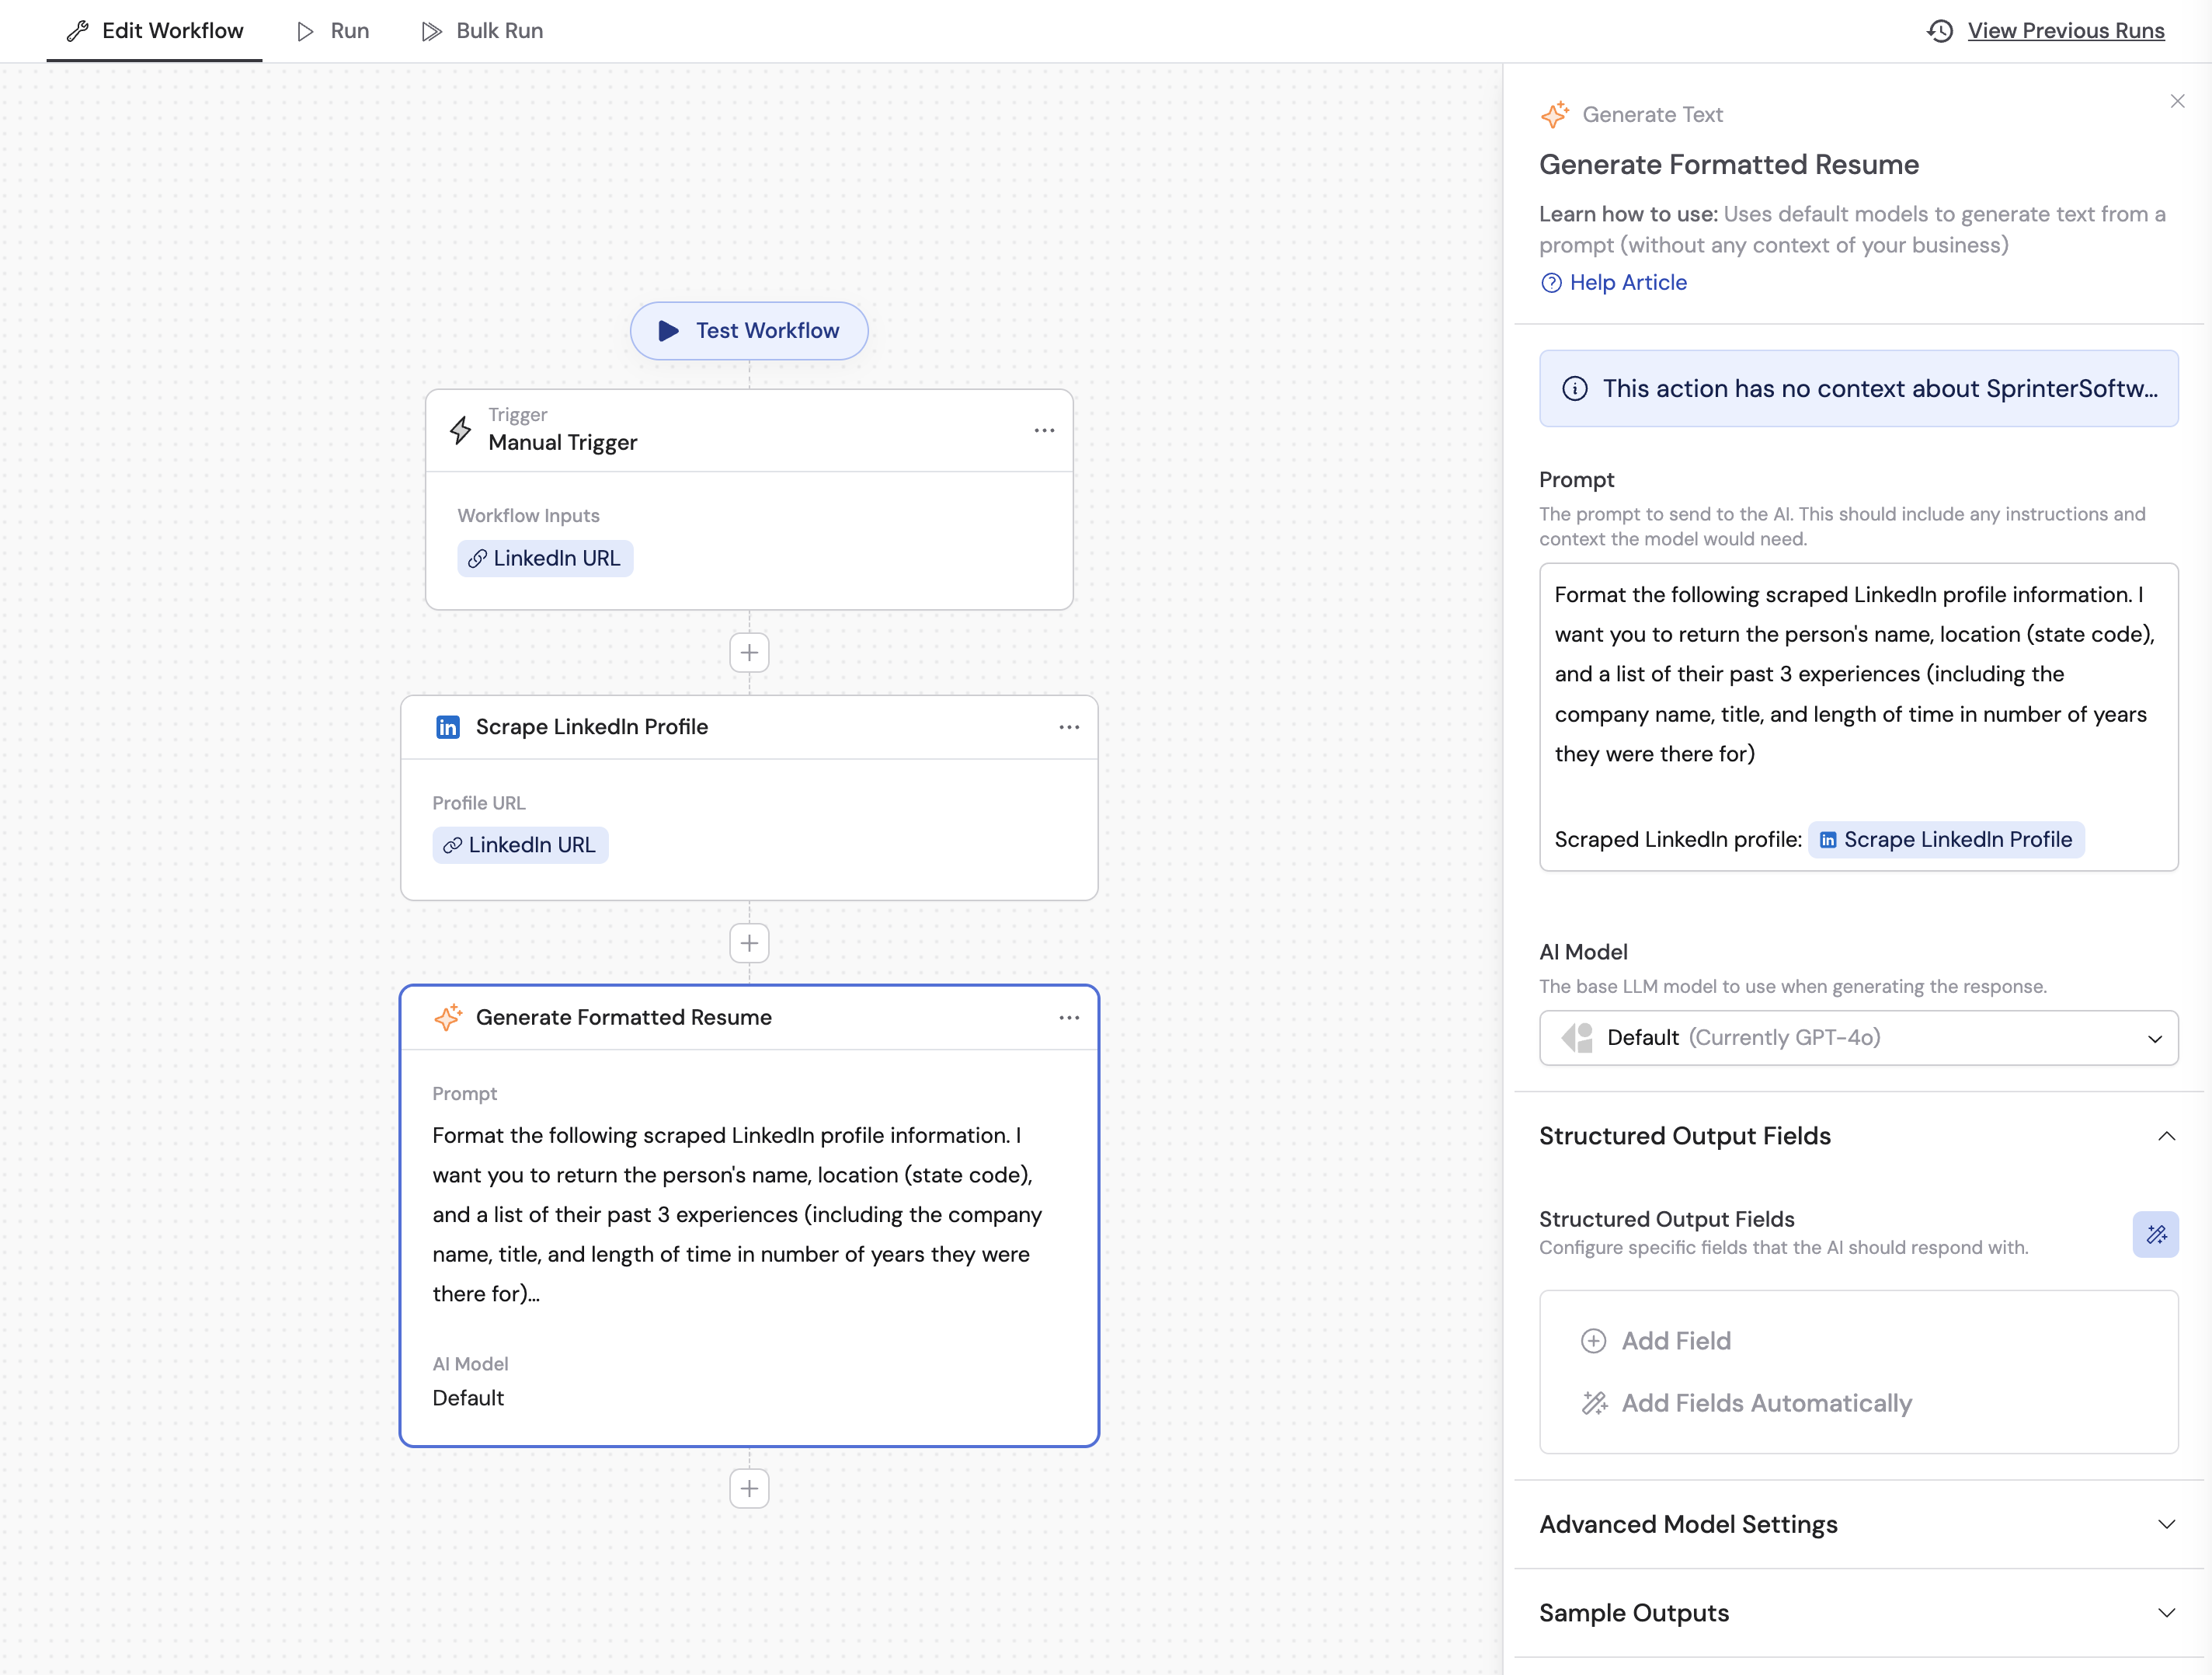Collapse the Structured Output Fields section
The image size is (2212, 1675).
2166,1136
